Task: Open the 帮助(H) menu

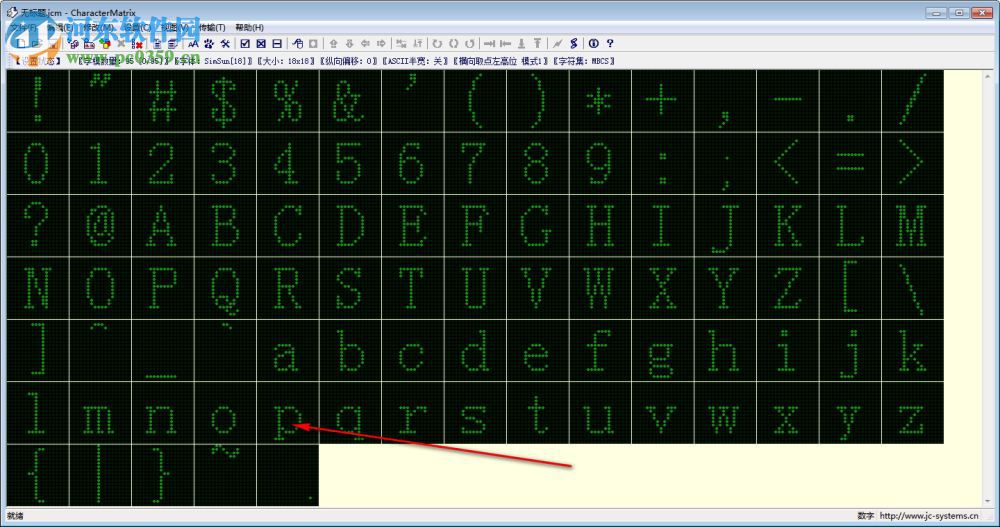Action: [249, 27]
